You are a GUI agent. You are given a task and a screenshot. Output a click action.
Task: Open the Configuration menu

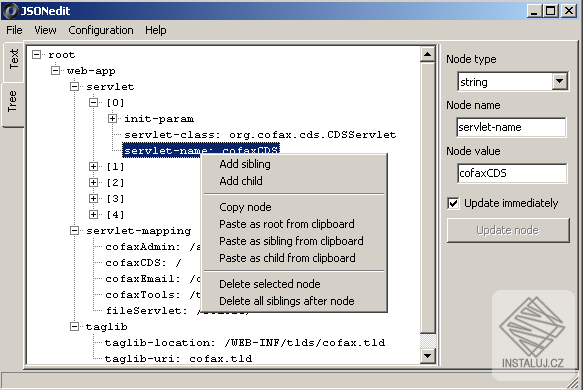(101, 30)
